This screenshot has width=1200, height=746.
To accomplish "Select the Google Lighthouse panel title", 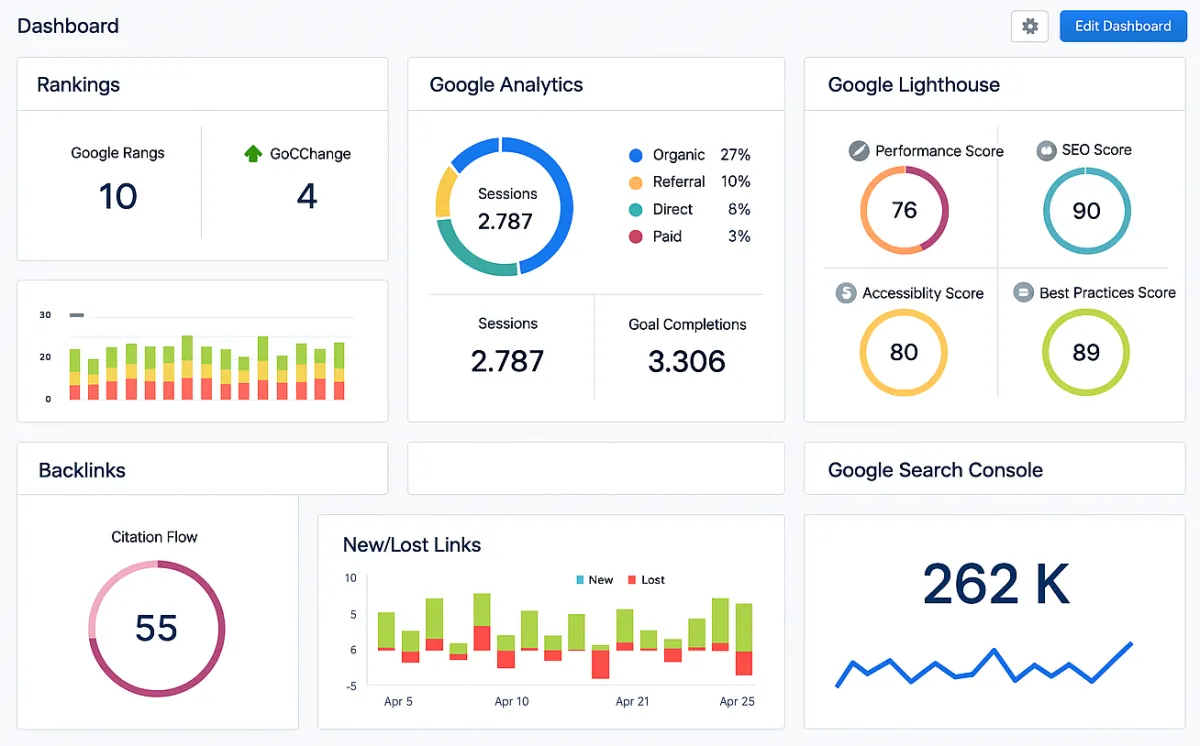I will (x=914, y=85).
